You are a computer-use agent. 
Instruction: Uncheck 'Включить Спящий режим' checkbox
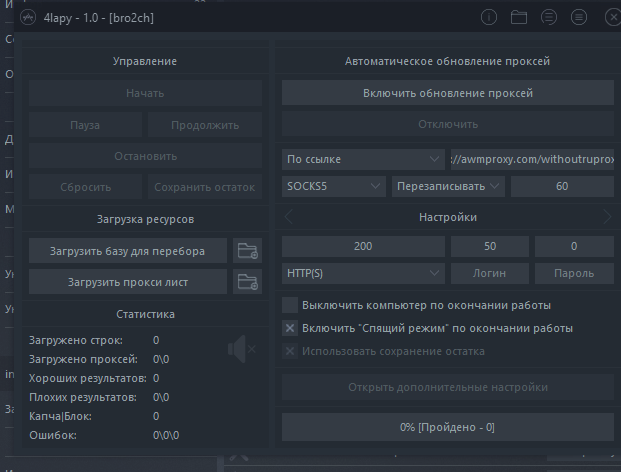pyautogui.click(x=290, y=328)
